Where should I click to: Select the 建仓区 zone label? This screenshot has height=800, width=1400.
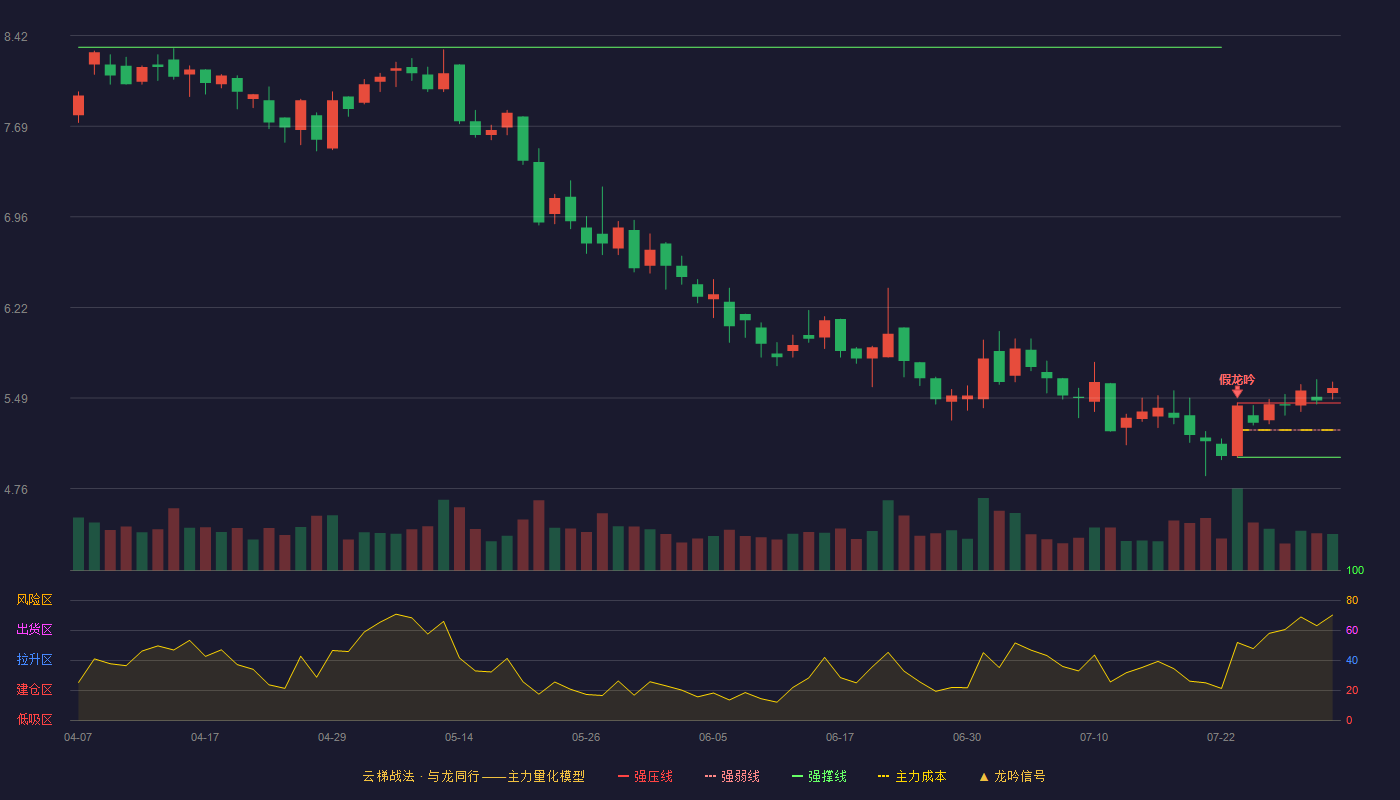pyautogui.click(x=34, y=690)
